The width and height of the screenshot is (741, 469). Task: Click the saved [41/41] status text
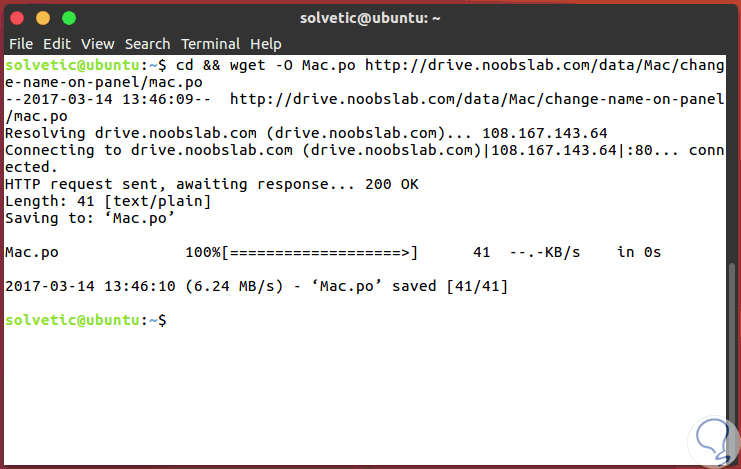450,286
